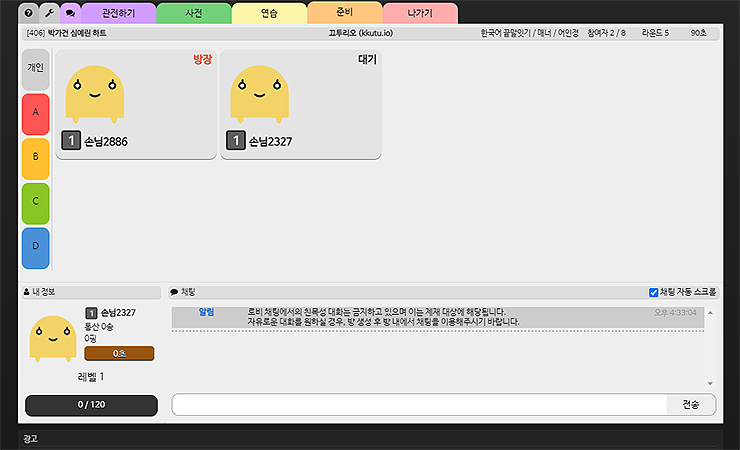Open the help question-mark icon tab
The width and height of the screenshot is (740, 450).
pos(29,13)
